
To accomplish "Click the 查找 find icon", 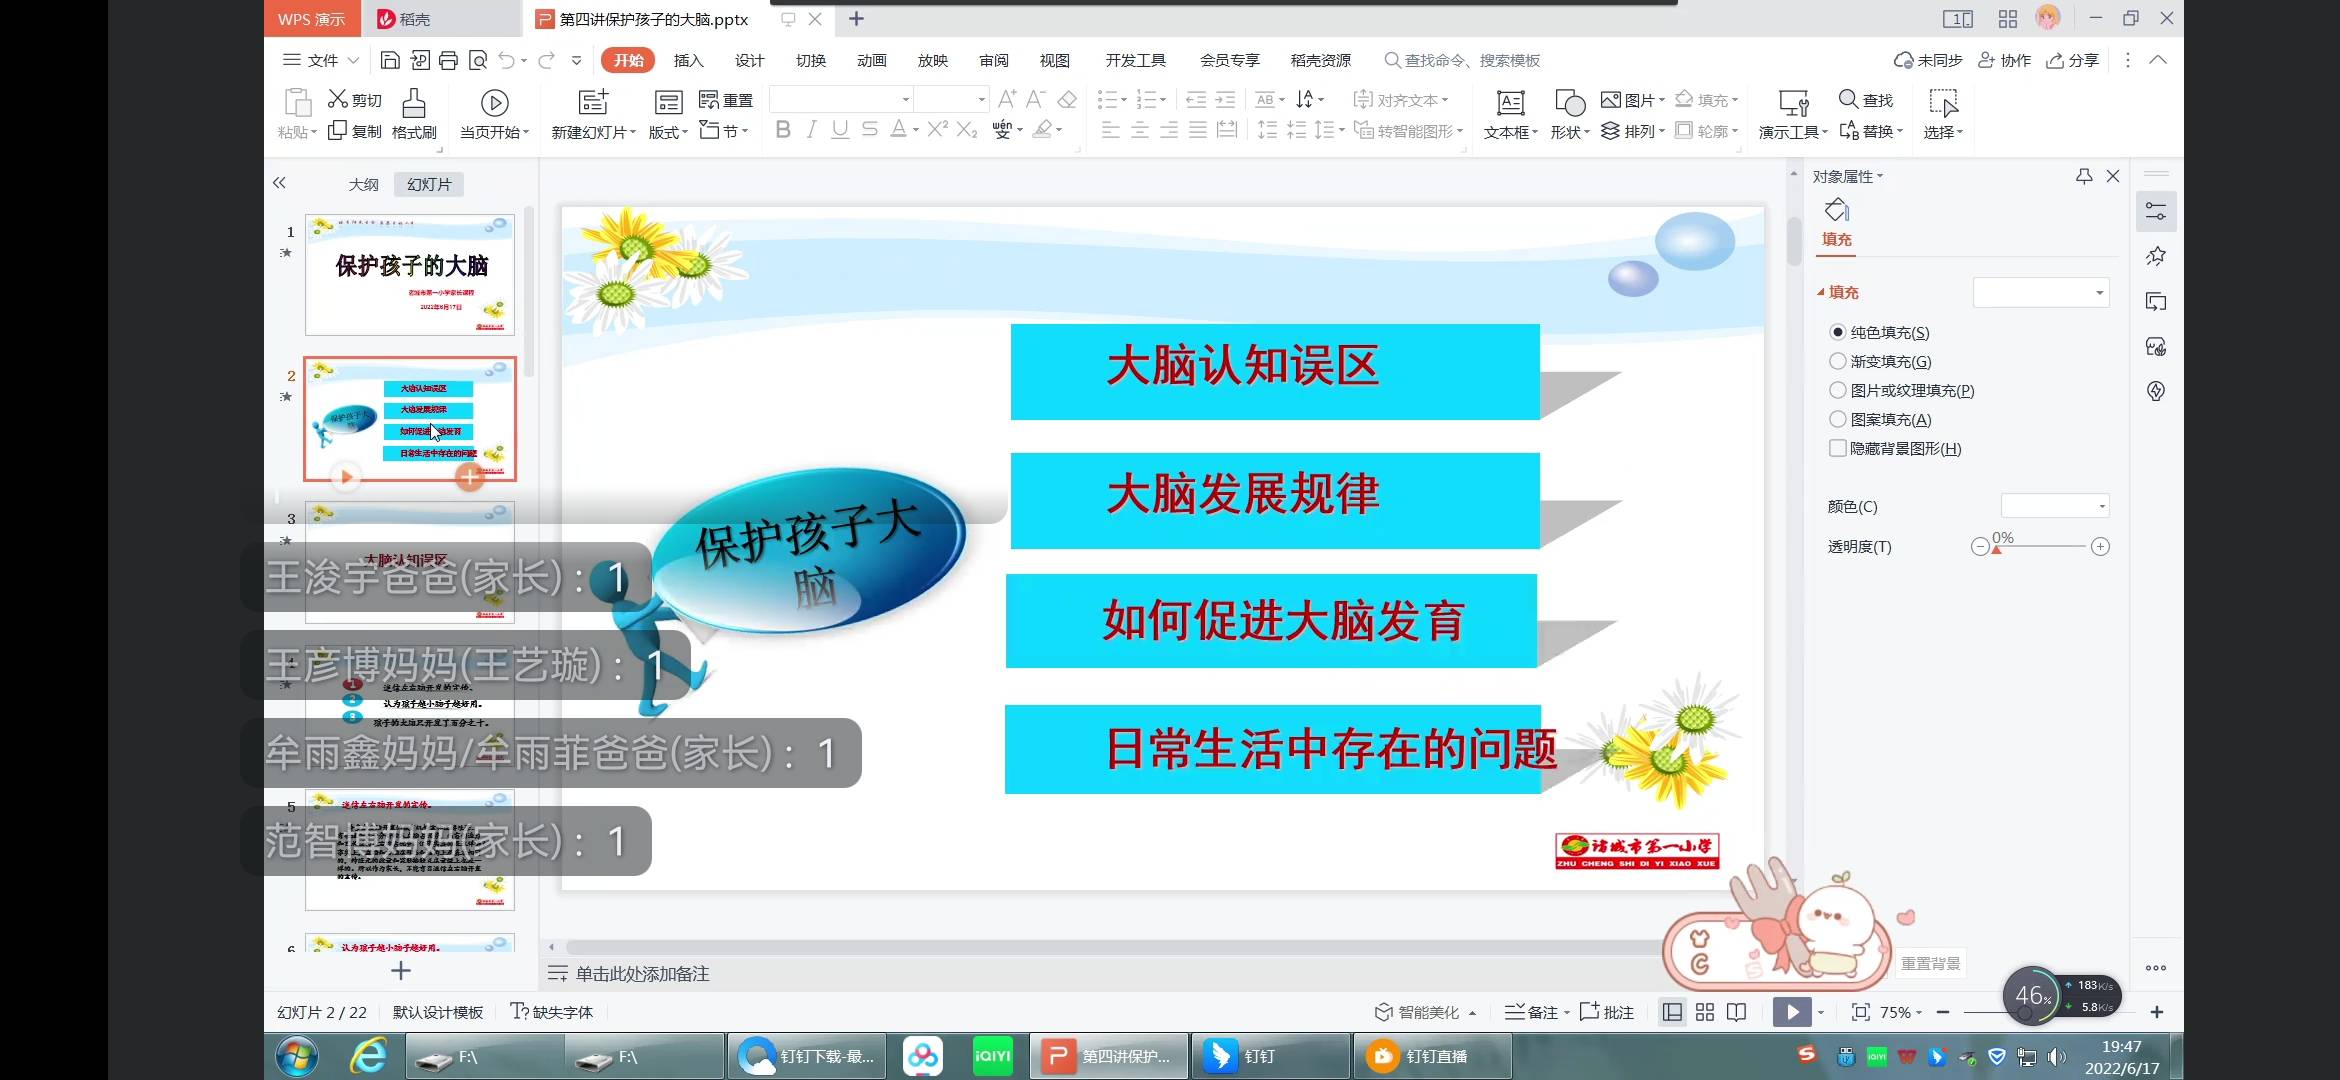I will pos(1866,99).
